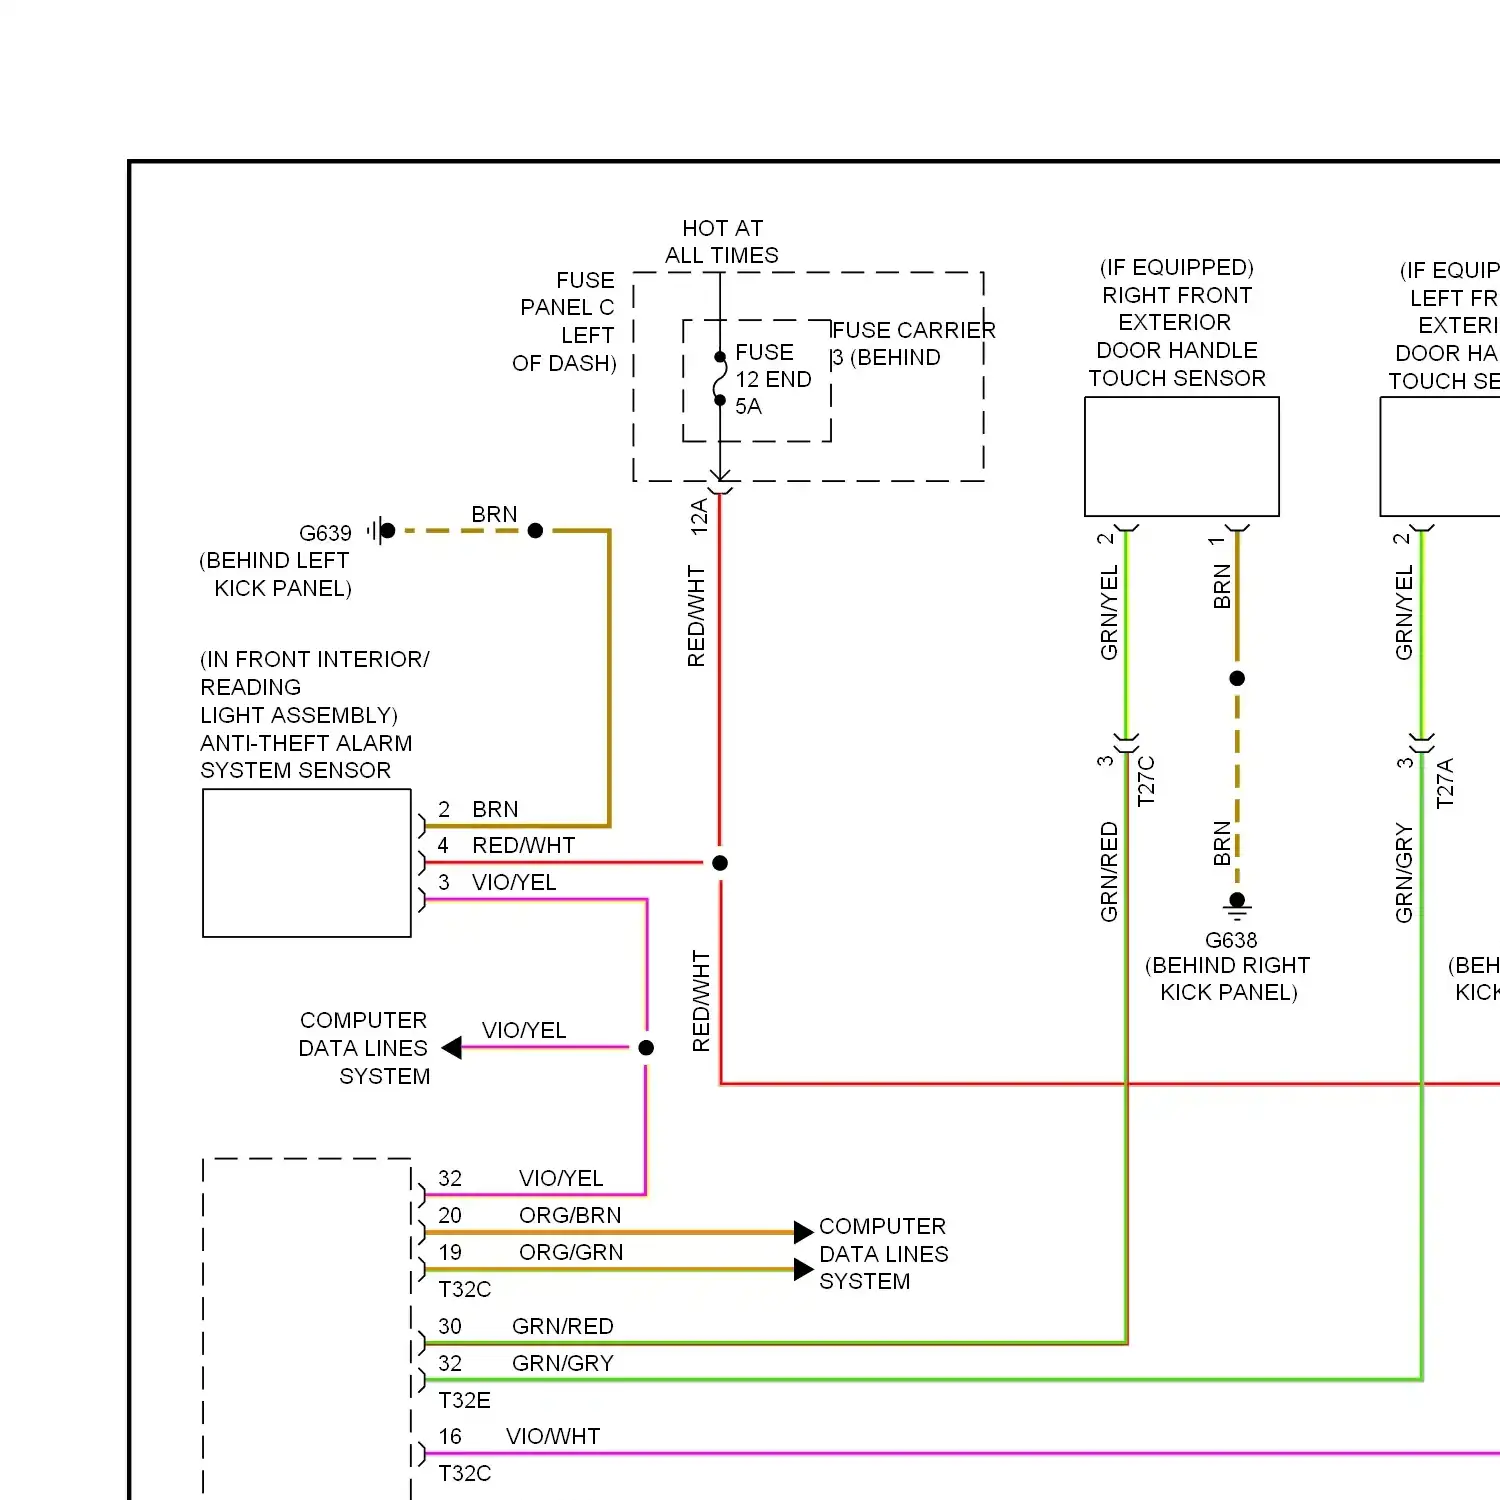Click the T32E connector label
The width and height of the screenshot is (1500, 1500).
(x=465, y=1400)
